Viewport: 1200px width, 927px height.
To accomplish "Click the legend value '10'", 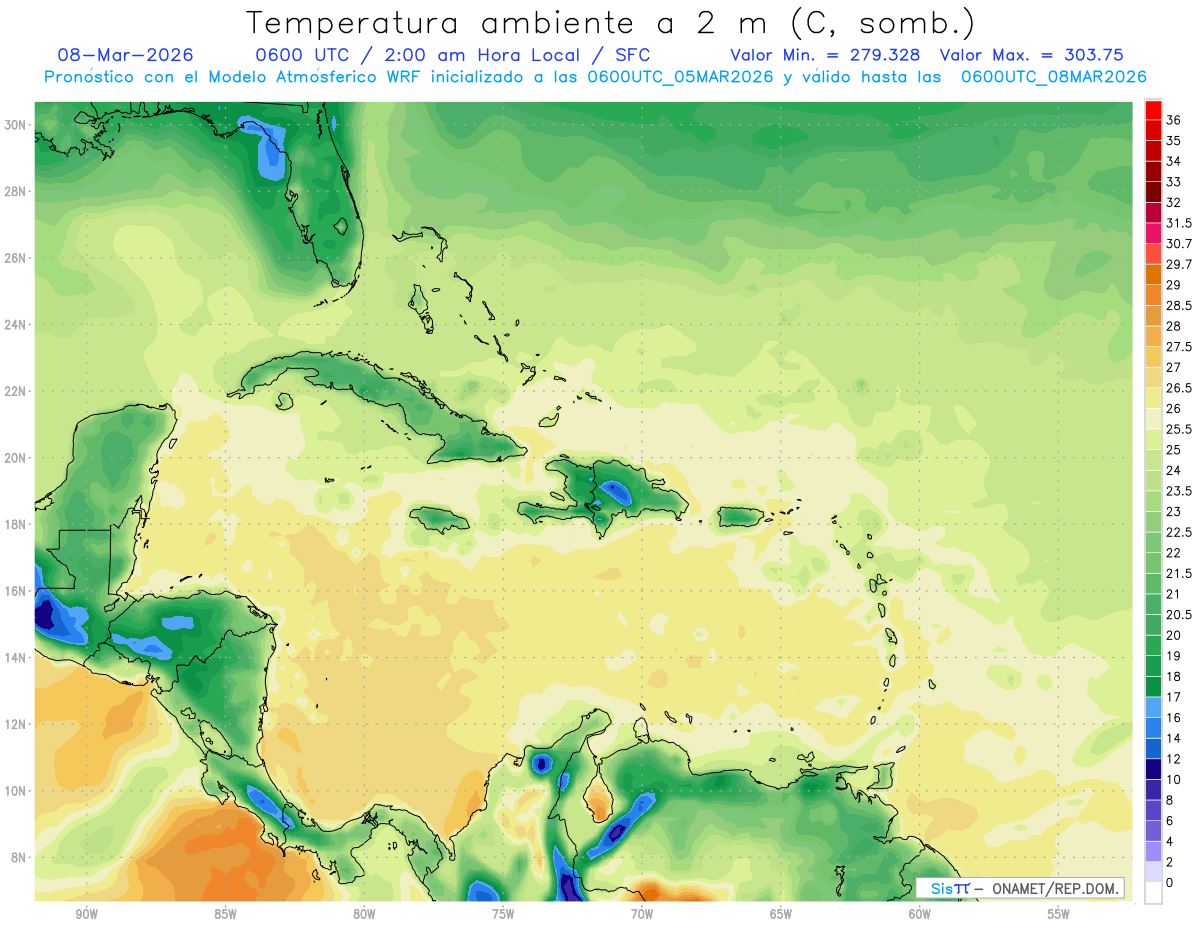I will 1174,779.
